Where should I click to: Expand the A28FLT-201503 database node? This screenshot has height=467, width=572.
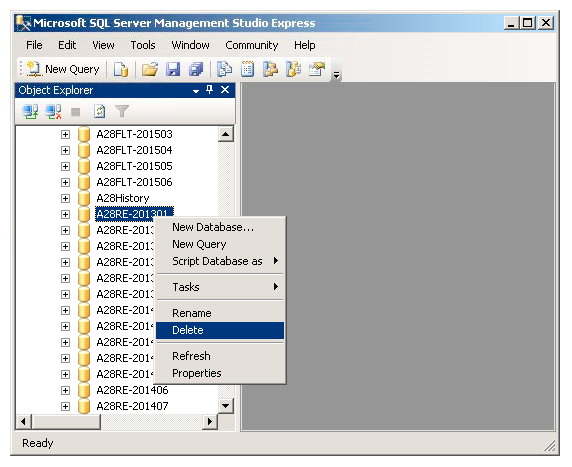click(65, 135)
